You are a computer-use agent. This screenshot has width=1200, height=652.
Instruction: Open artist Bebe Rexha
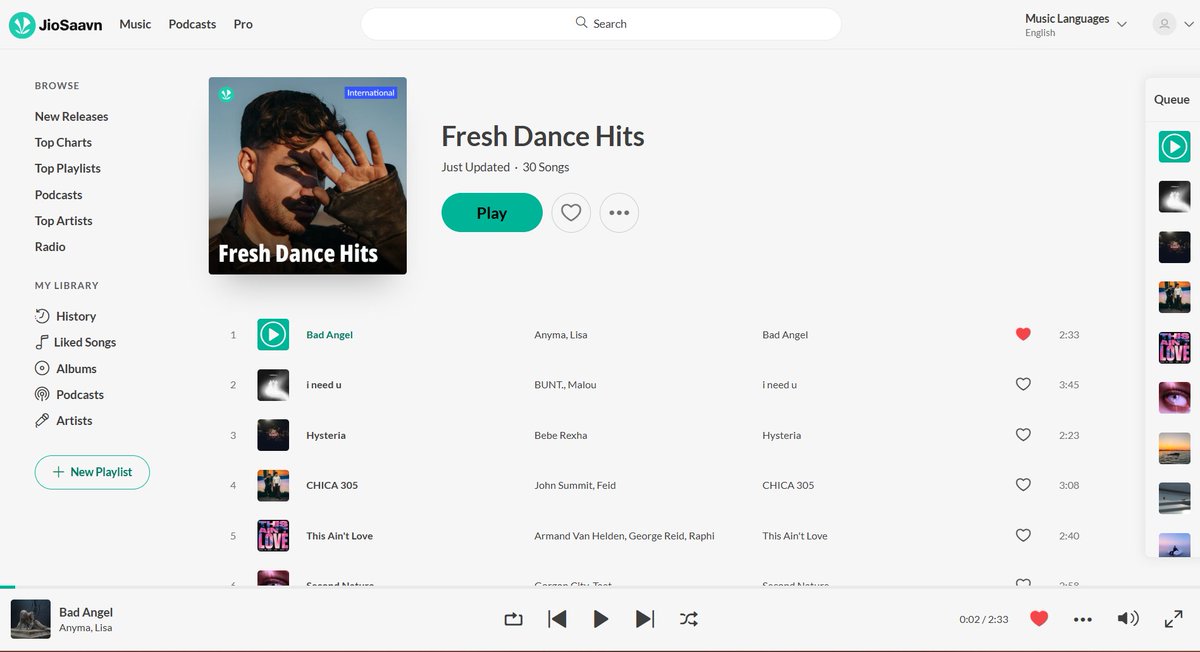(x=561, y=435)
